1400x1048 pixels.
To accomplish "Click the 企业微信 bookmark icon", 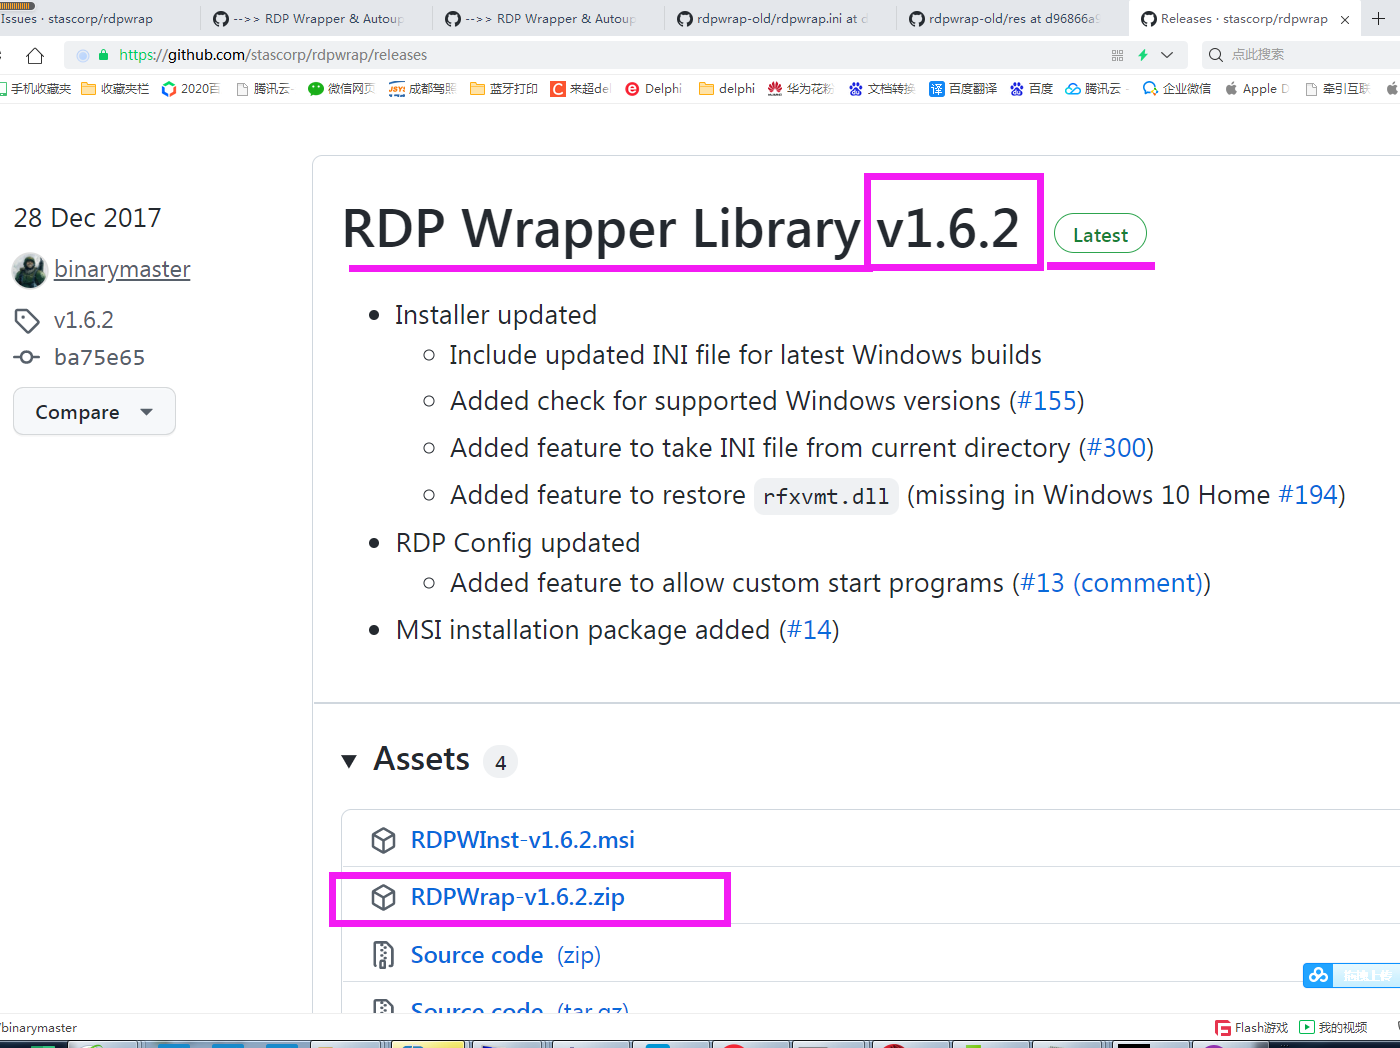I will [x=1148, y=88].
